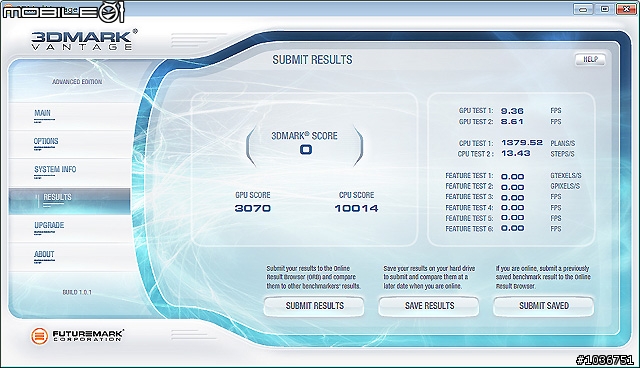The height and width of the screenshot is (368, 640).
Task: Maximize the 3DMark Vantage window
Action: click(604, 9)
